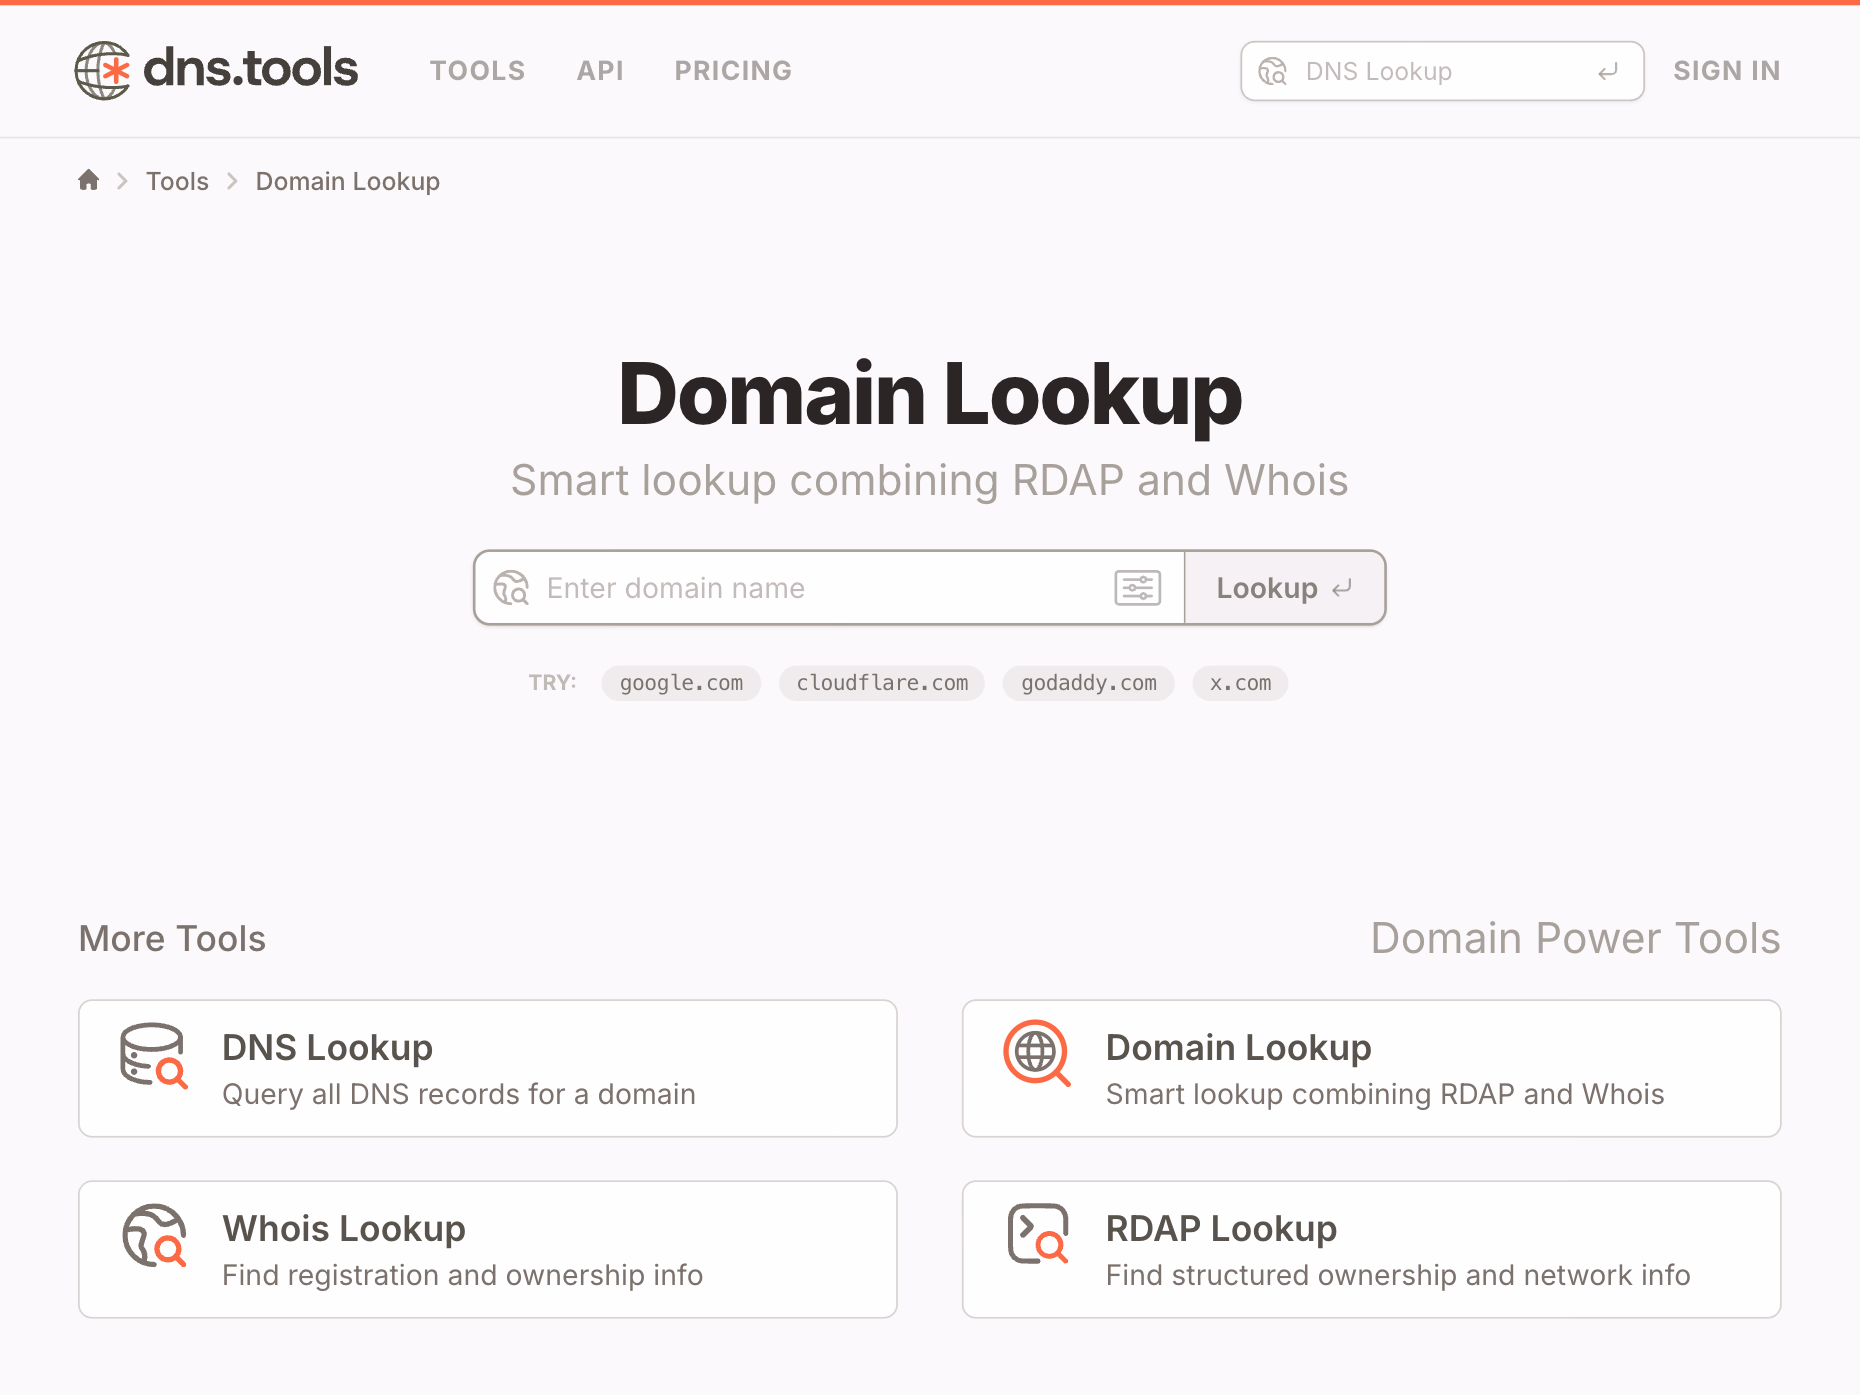Click the Tools breadcrumb link
This screenshot has width=1860, height=1395.
(x=178, y=181)
